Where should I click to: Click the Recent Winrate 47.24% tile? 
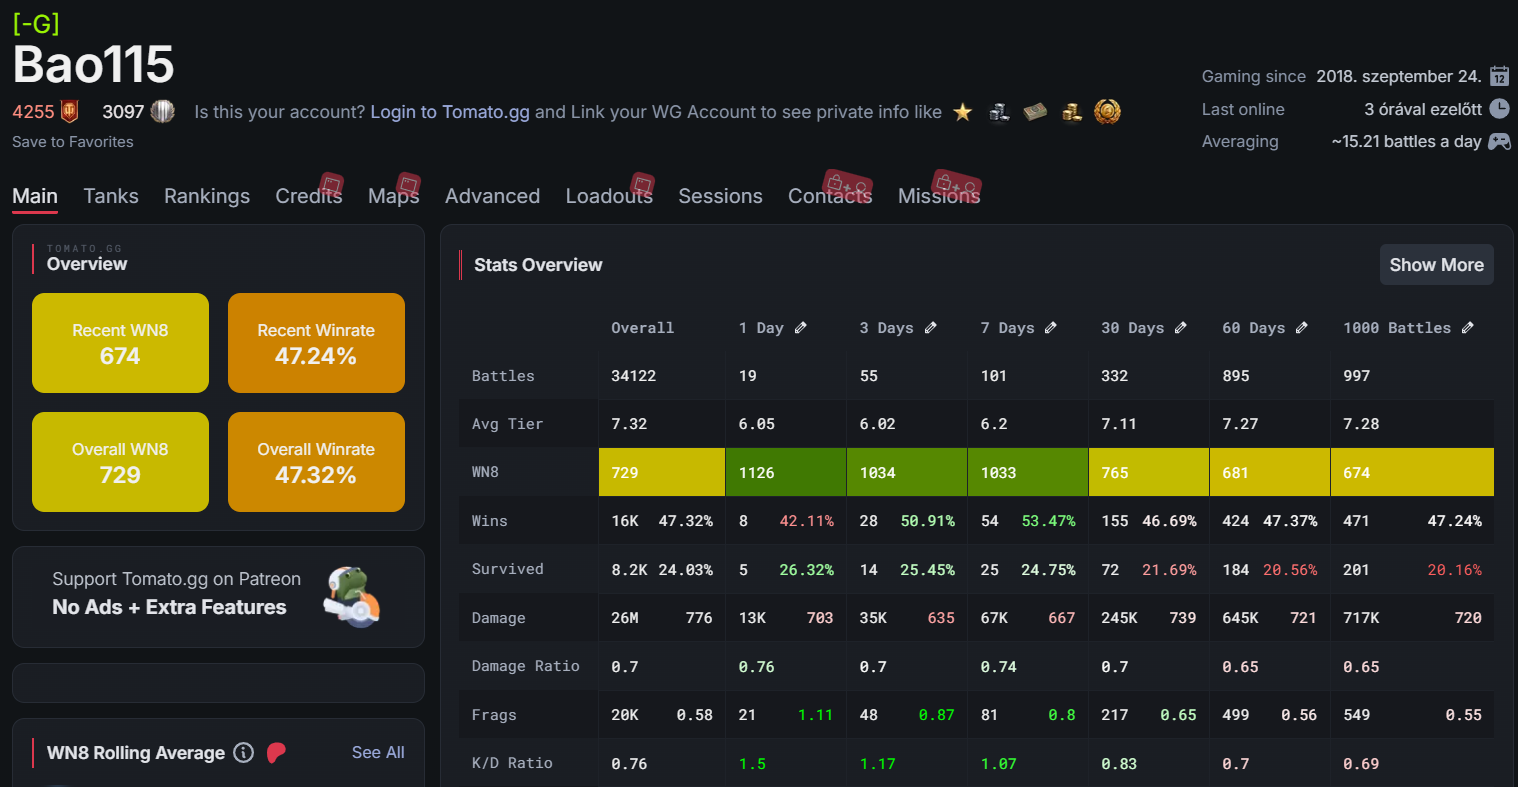pos(316,343)
